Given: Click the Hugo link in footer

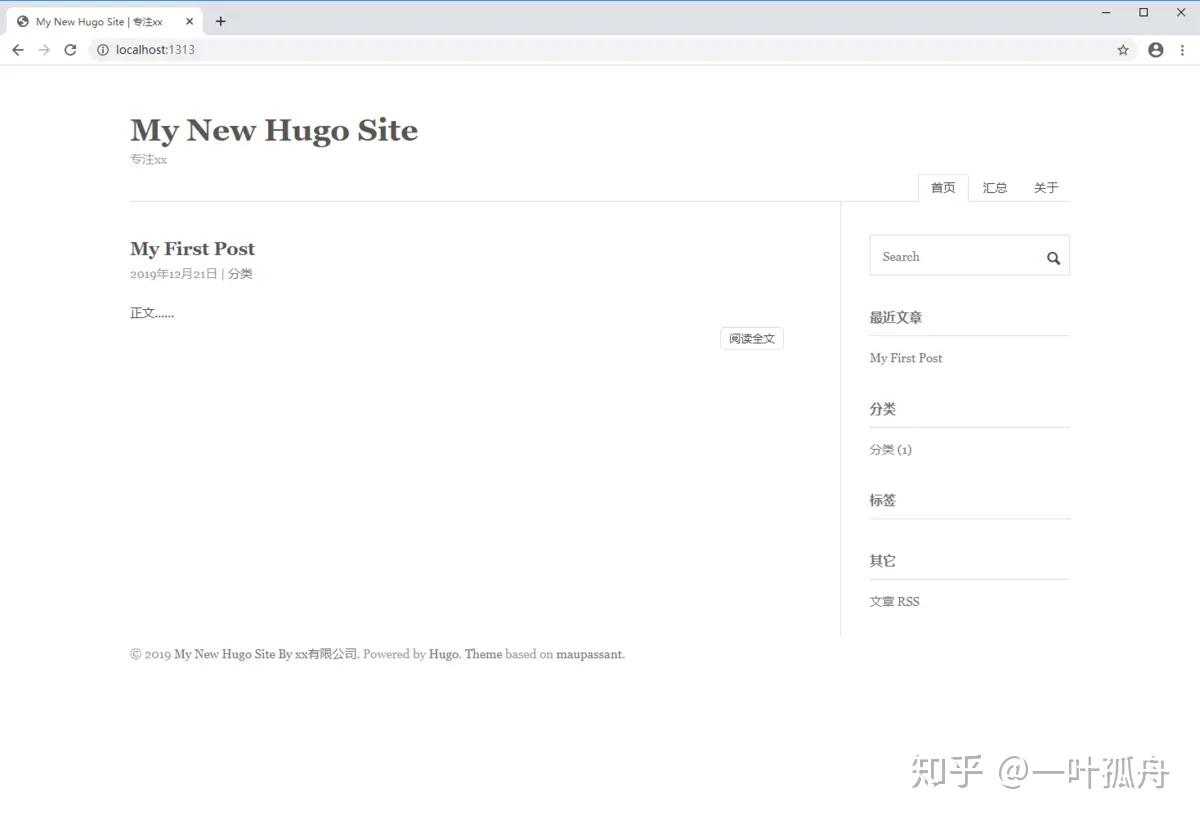Looking at the screenshot, I should (443, 655).
